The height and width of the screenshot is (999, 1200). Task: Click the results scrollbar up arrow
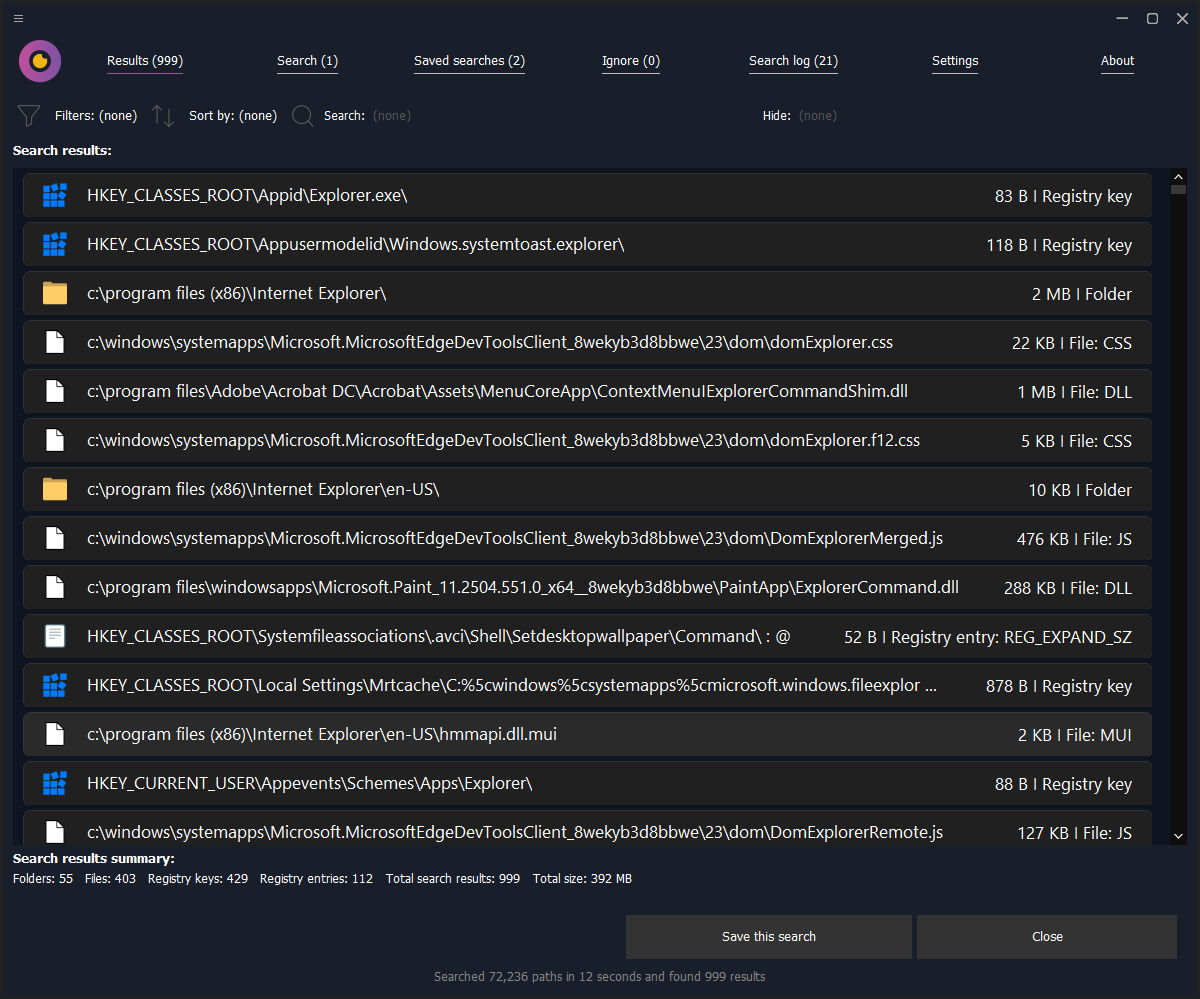pos(1178,176)
